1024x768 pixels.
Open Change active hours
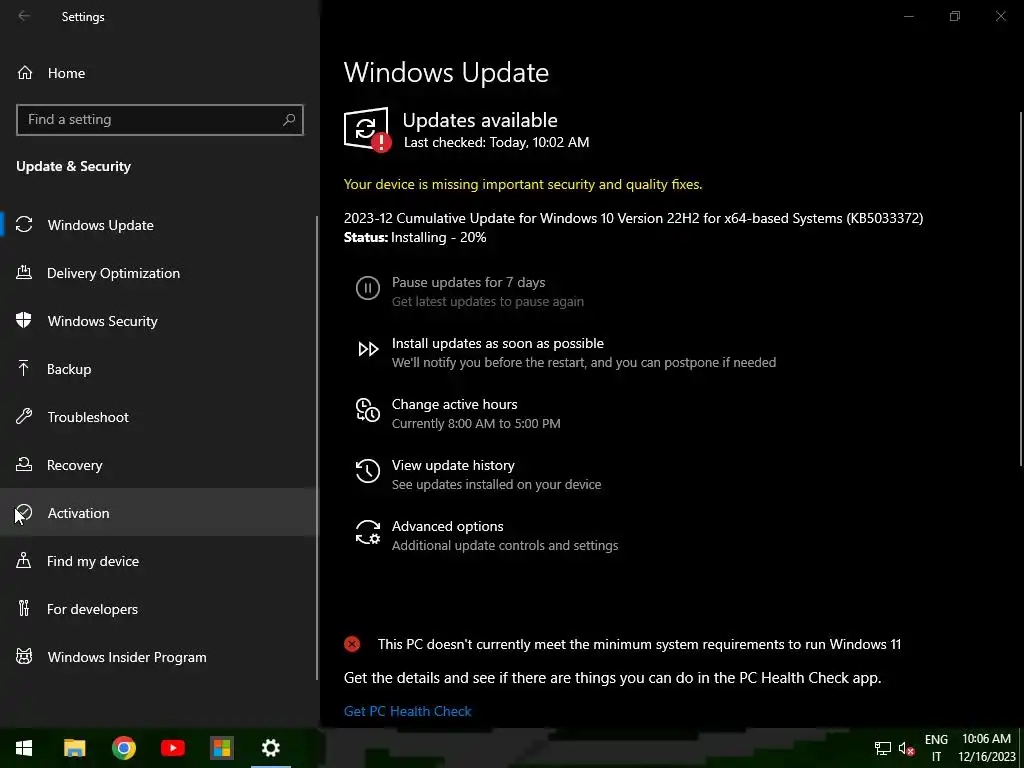point(459,413)
